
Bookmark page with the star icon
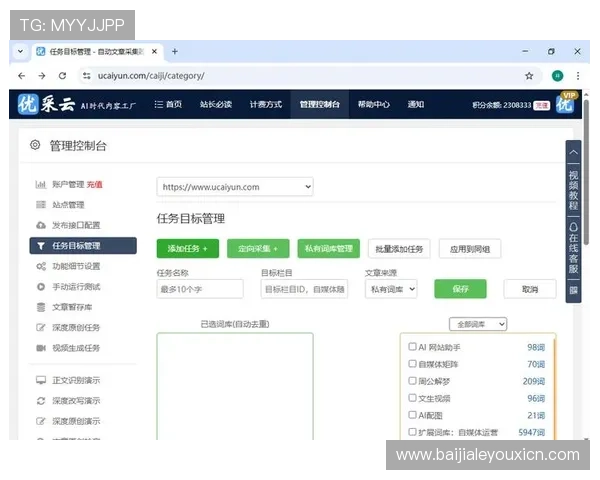click(x=529, y=76)
